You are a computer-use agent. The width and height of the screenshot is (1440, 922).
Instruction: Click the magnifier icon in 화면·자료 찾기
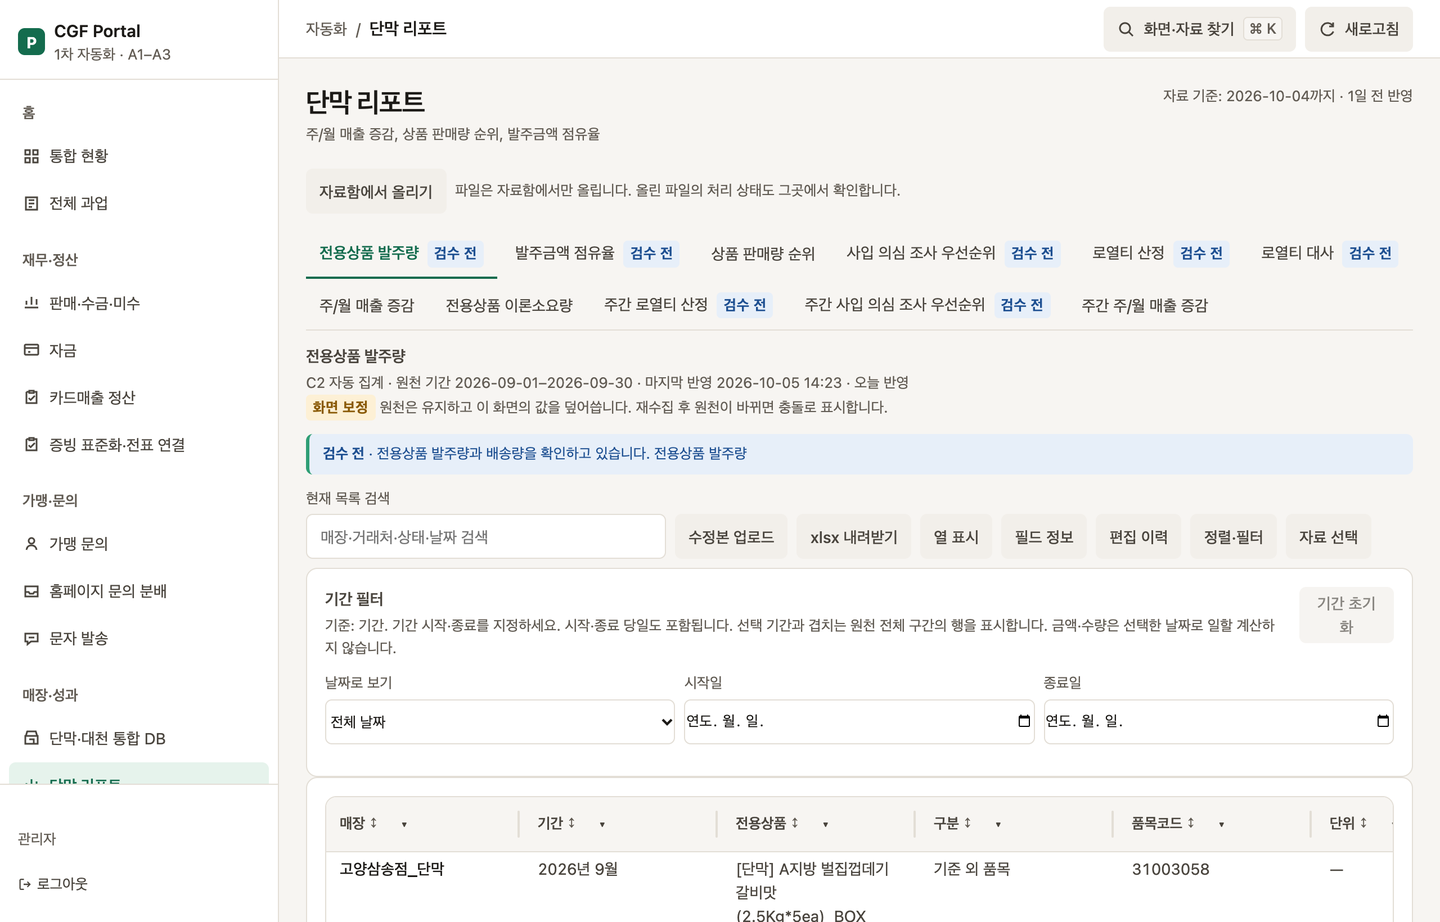click(x=1126, y=29)
